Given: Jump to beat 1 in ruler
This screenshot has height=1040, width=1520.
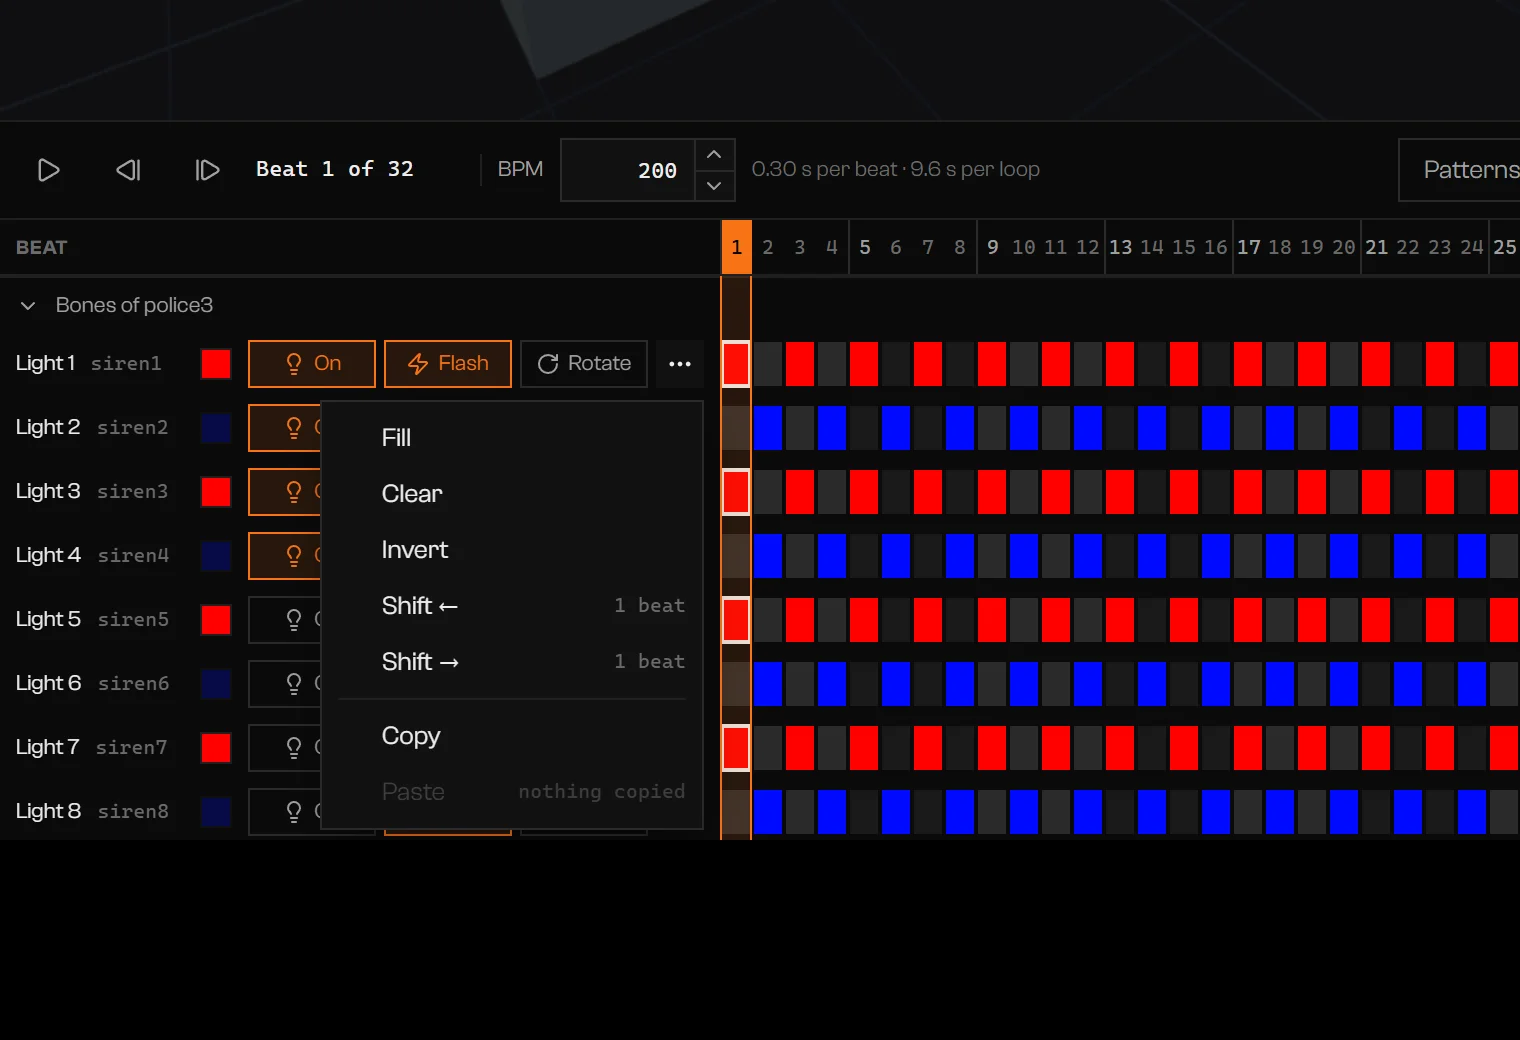Looking at the screenshot, I should coord(736,248).
